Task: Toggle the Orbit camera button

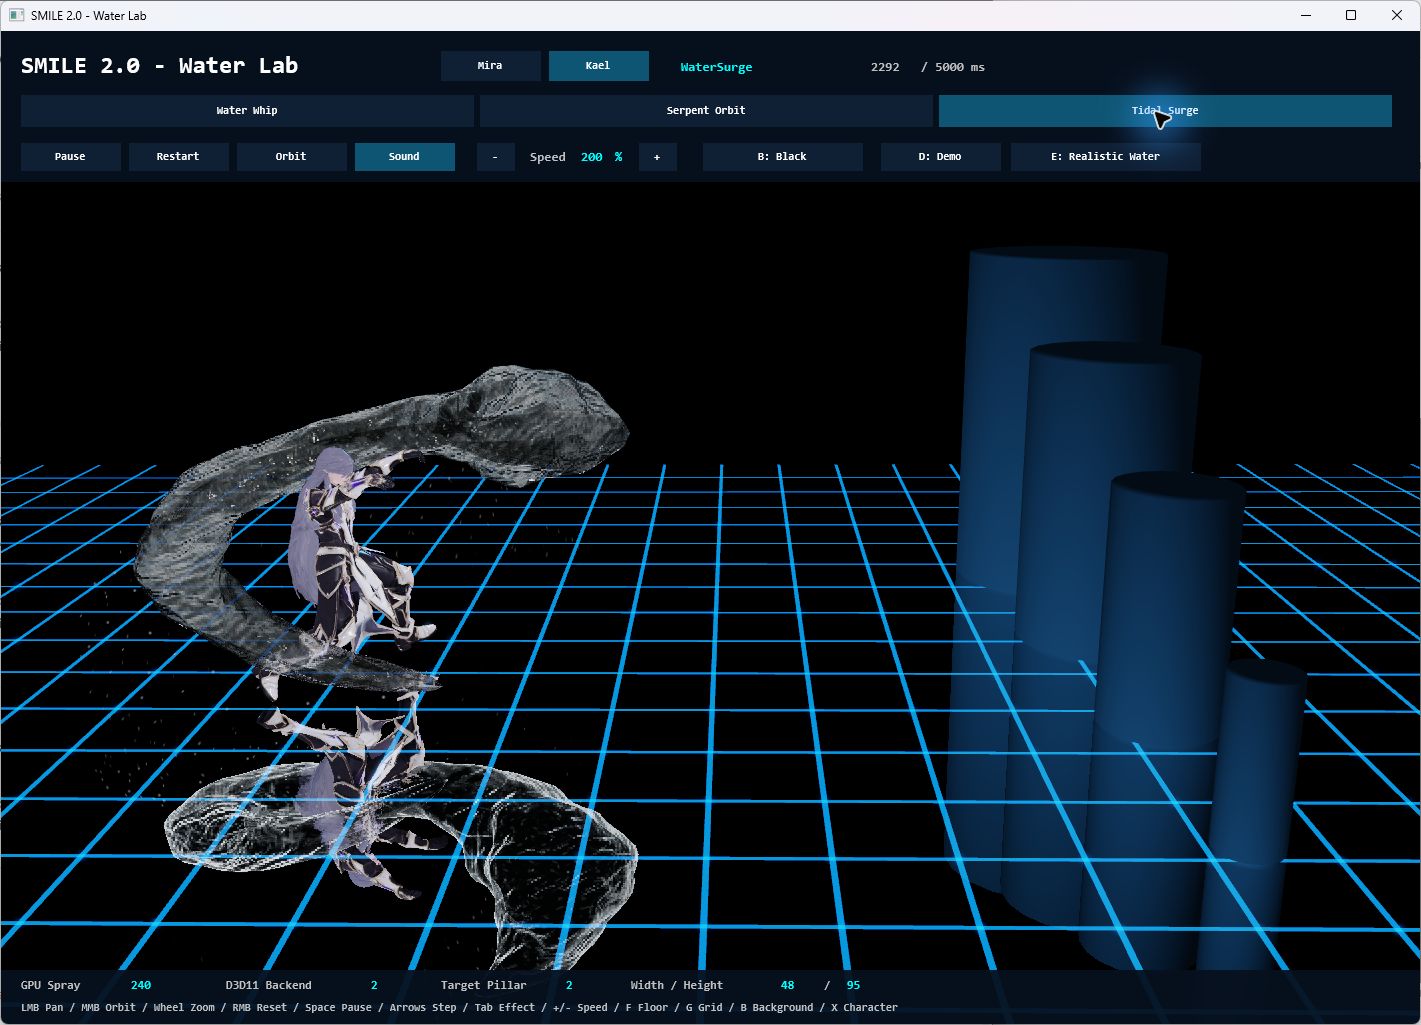Action: pyautogui.click(x=291, y=157)
